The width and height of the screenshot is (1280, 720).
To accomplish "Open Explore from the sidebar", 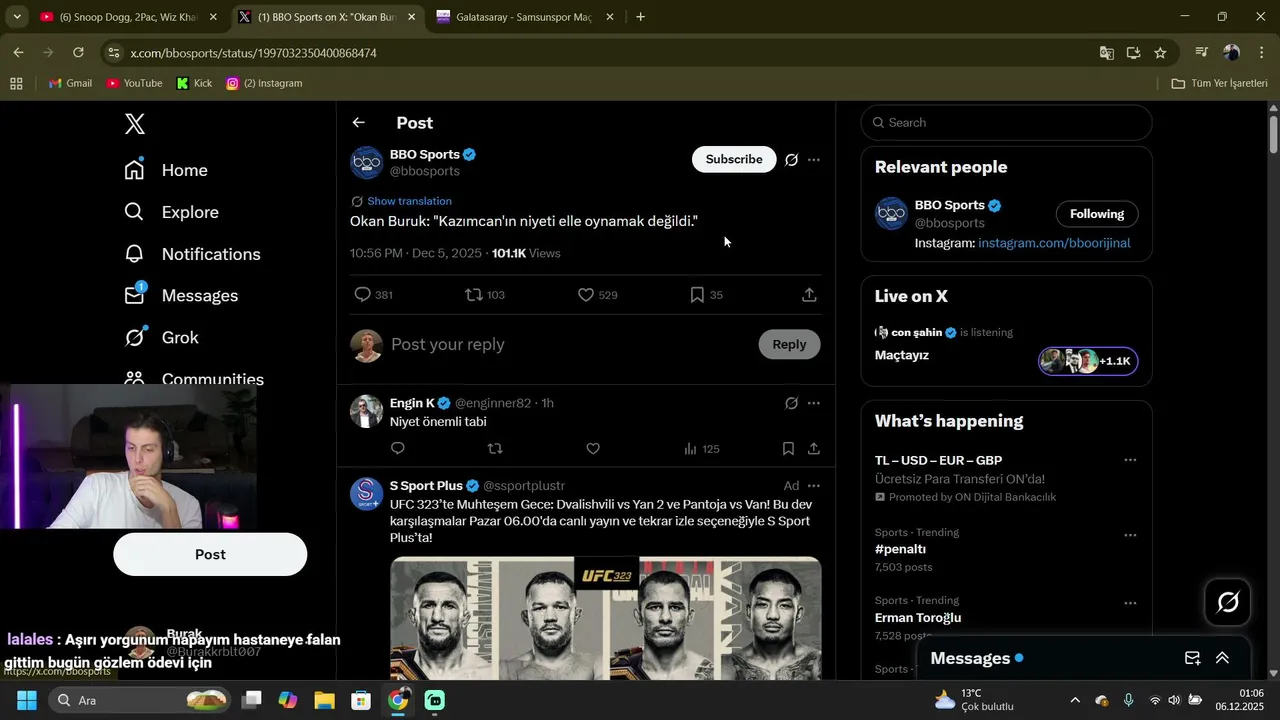I will [x=171, y=212].
